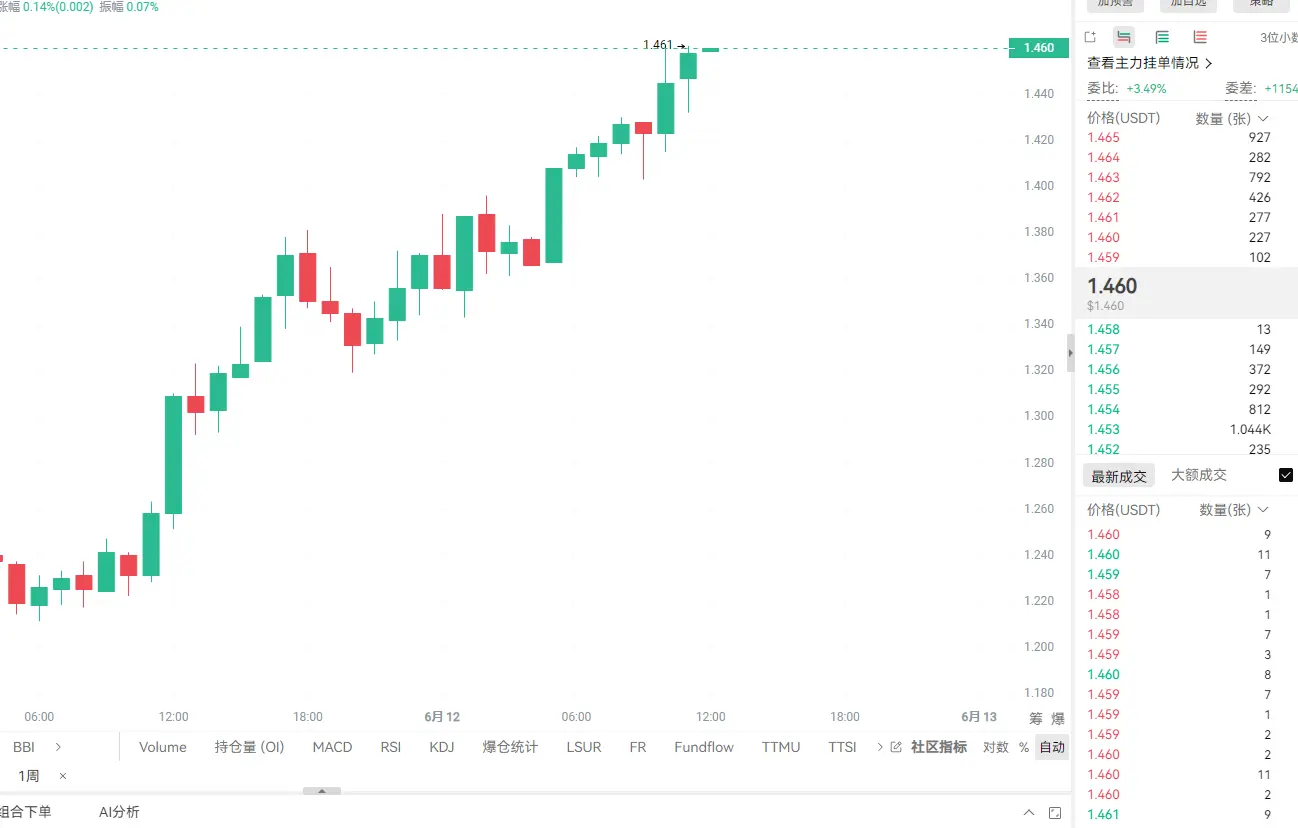Add the MACD indicator
The width and height of the screenshot is (1298, 828).
[332, 747]
